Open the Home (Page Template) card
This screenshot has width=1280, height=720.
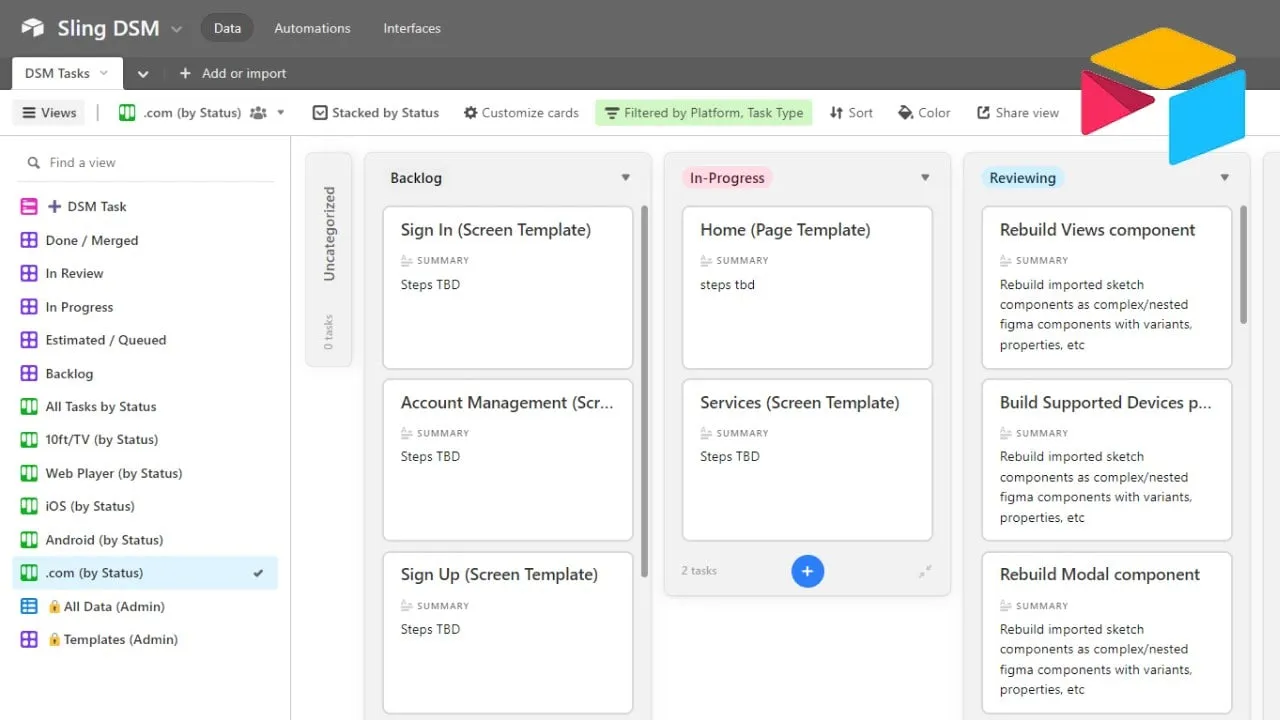coord(807,288)
